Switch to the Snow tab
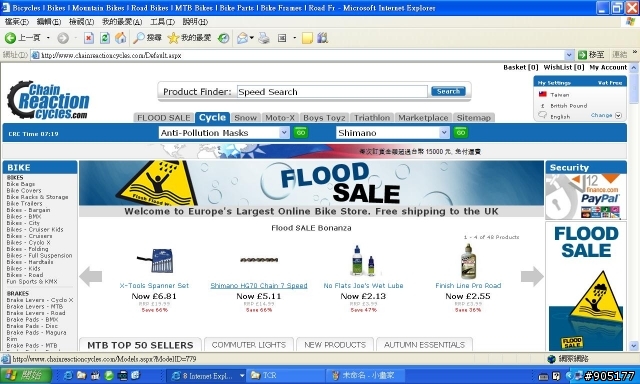Image resolution: width=640 pixels, height=384 pixels. point(245,118)
